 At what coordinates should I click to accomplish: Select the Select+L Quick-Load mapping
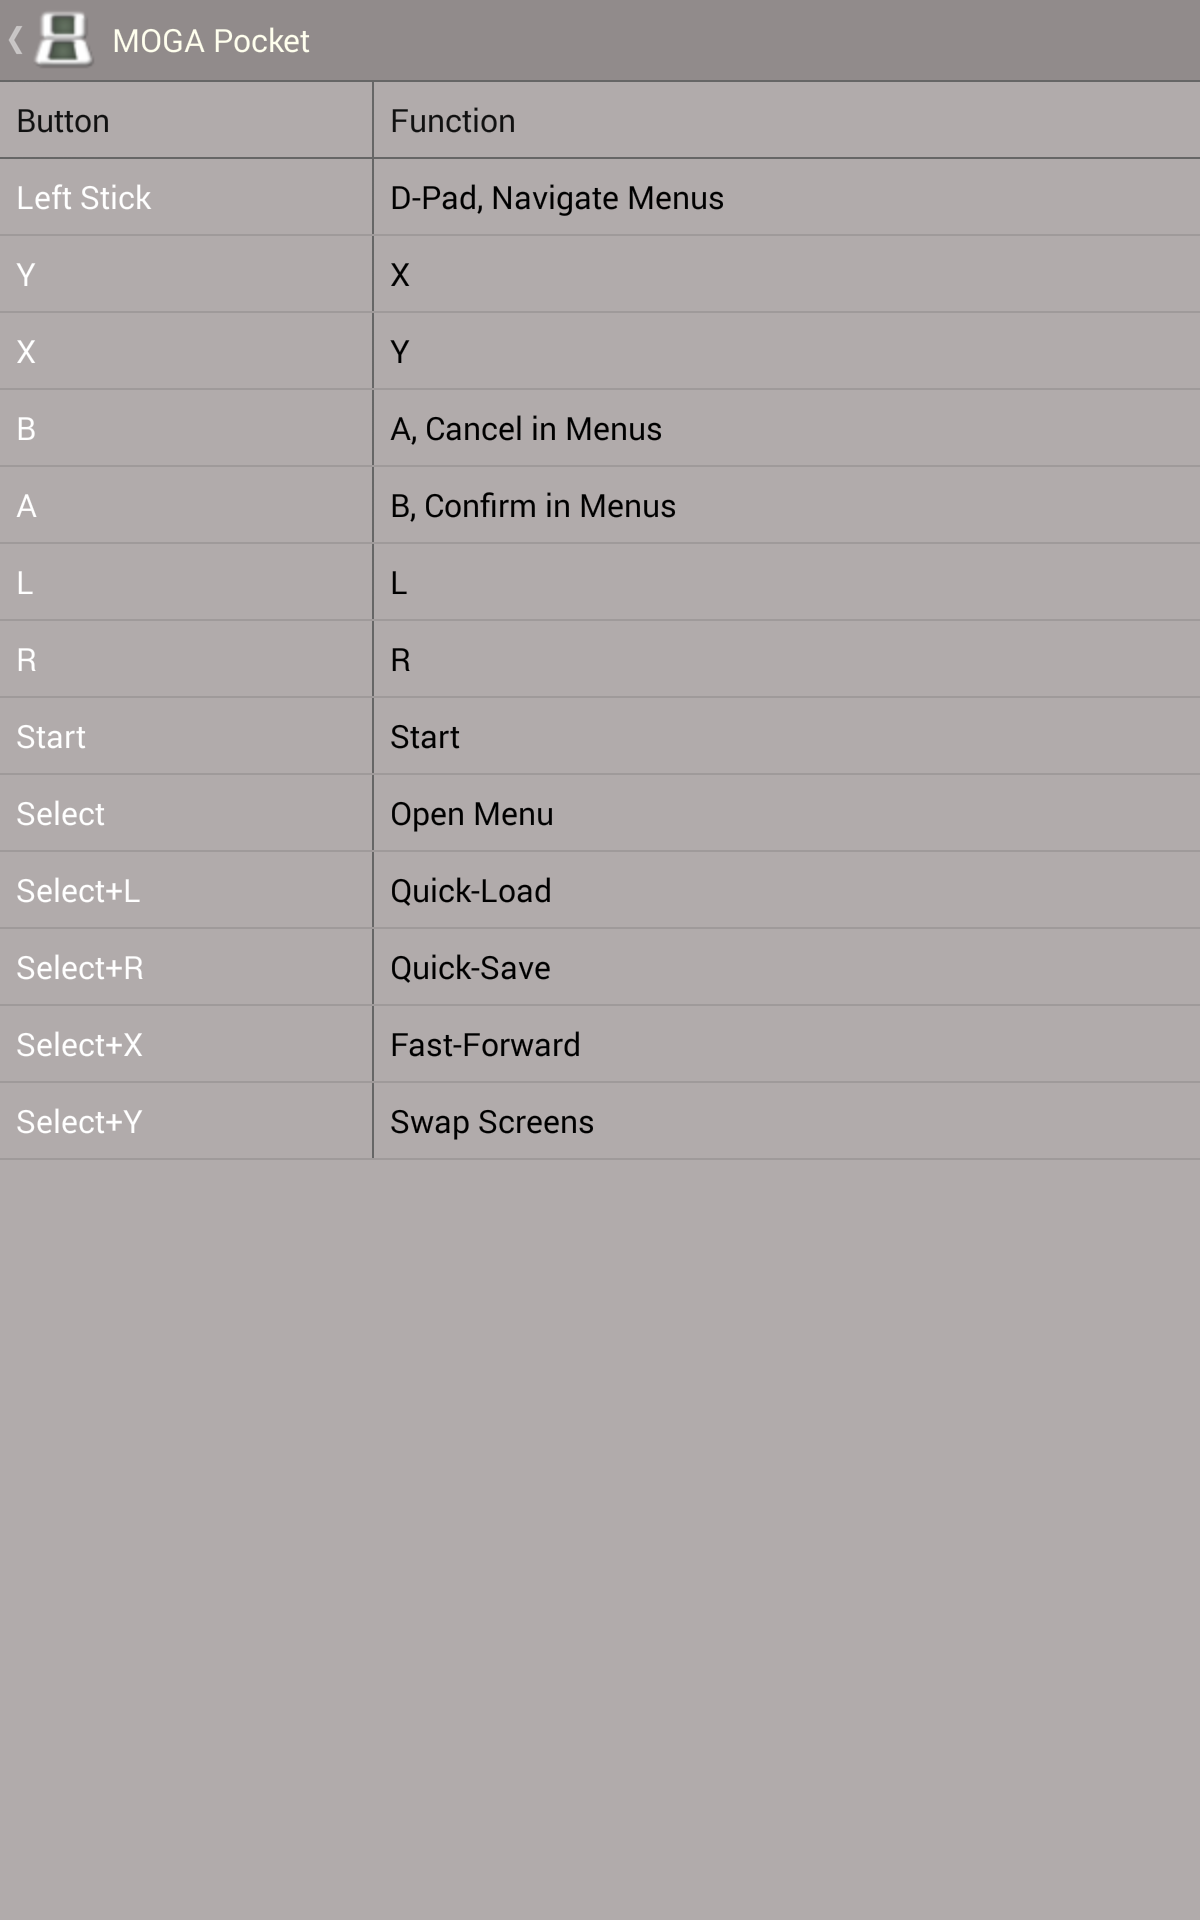(x=185, y=890)
